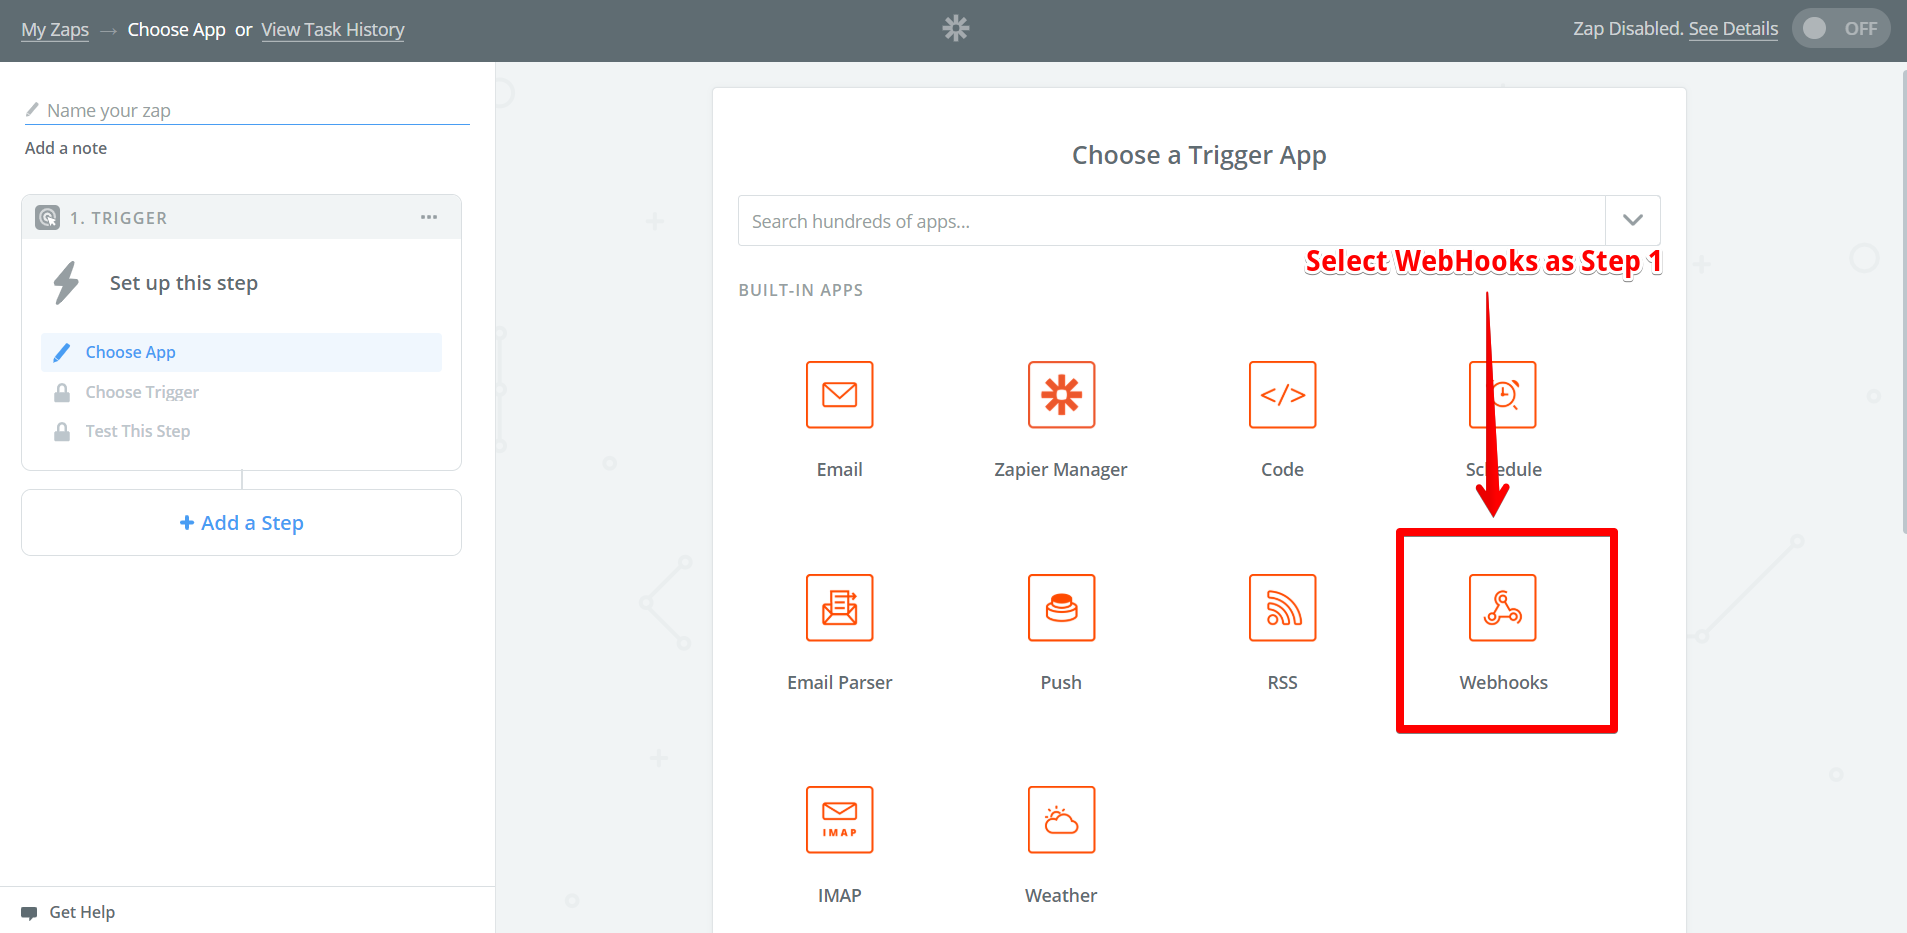This screenshot has height=933, width=1907.
Task: Click the Code app label
Action: (1282, 469)
